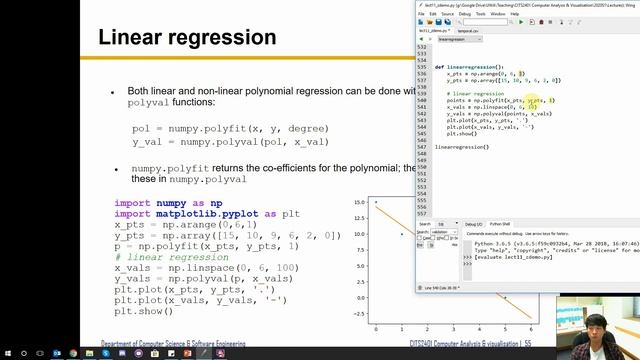Screen dimensions: 640x360
Task: Click the Cortana circle icon on taskbar
Action: click(x=24, y=353)
